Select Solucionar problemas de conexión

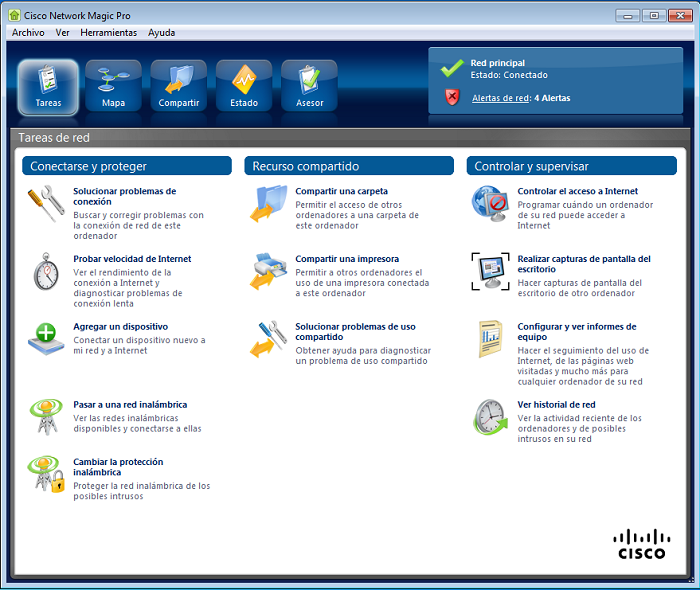(x=125, y=196)
